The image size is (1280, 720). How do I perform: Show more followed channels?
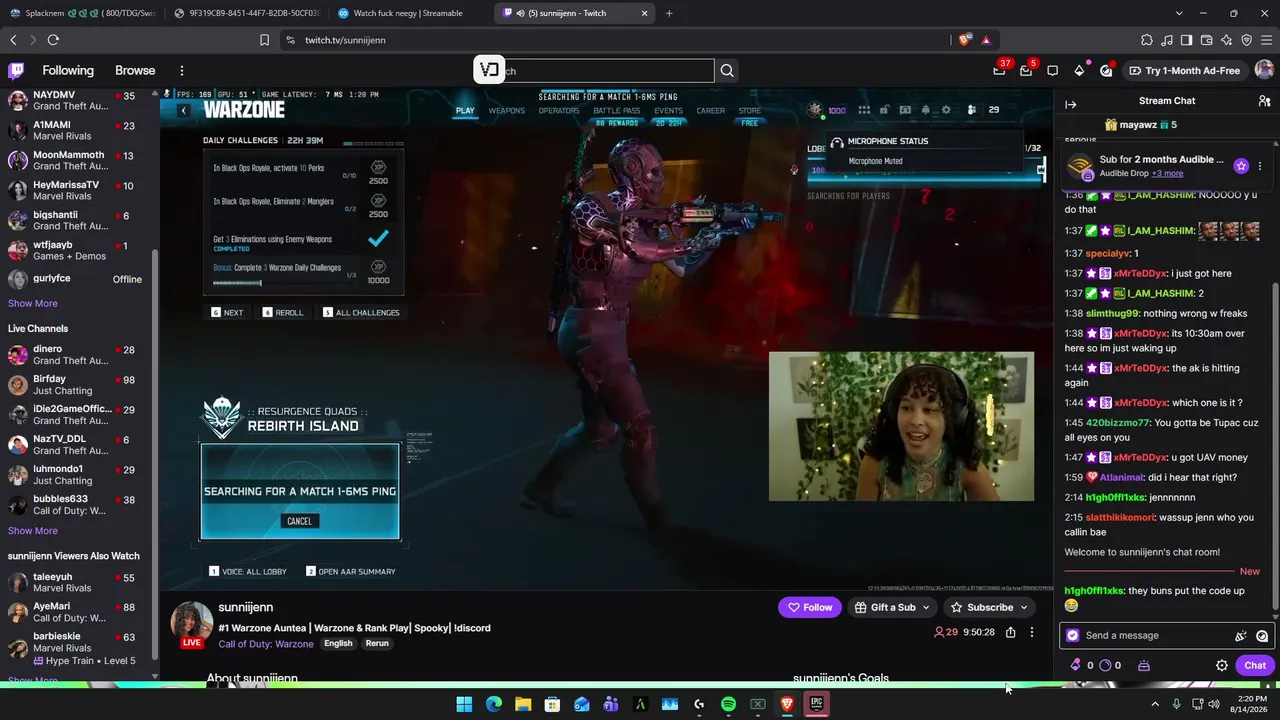33,303
